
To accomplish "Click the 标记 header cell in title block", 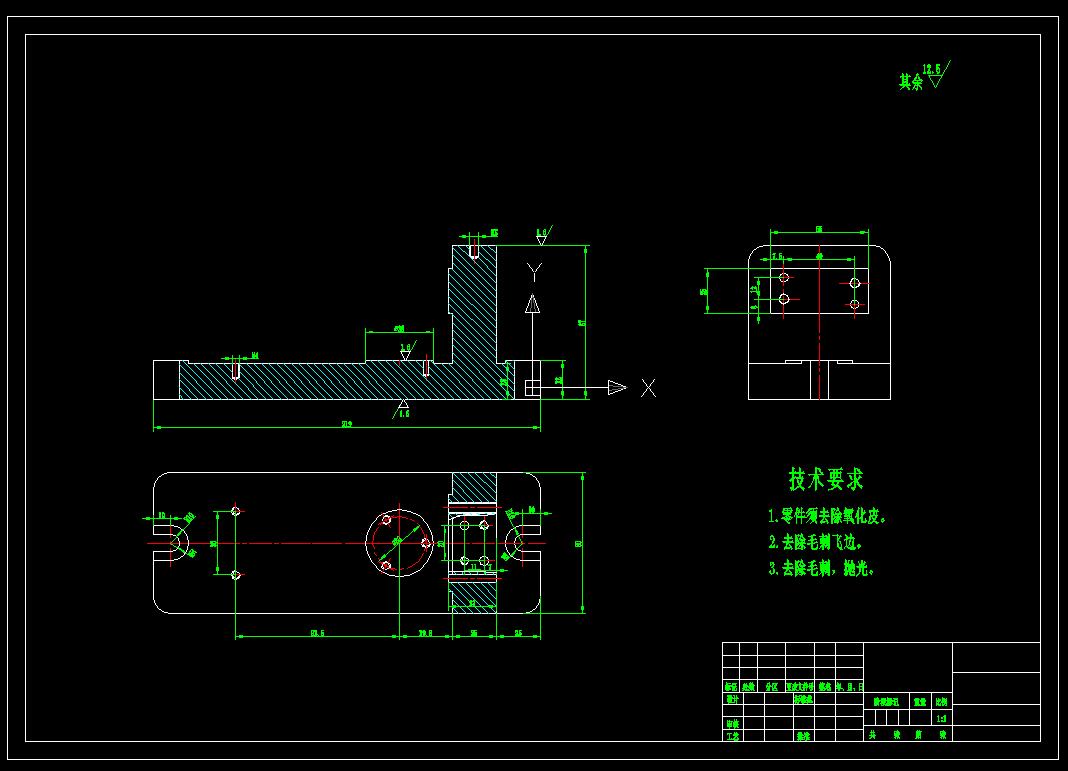I will (x=731, y=687).
